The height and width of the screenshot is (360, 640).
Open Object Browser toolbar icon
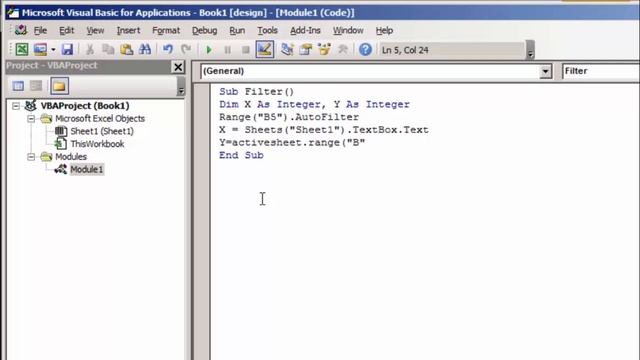tap(324, 50)
